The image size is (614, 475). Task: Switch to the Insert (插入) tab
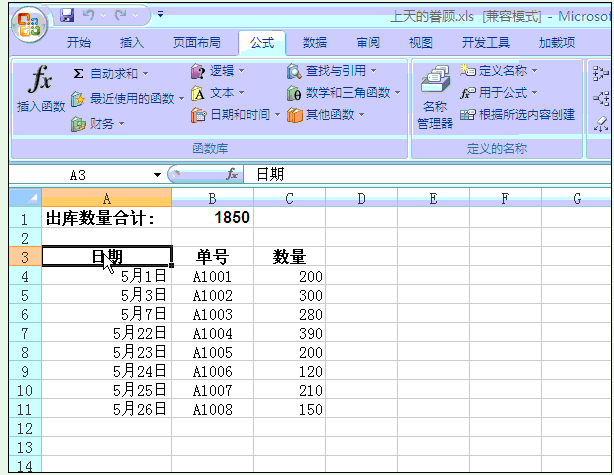coord(132,42)
